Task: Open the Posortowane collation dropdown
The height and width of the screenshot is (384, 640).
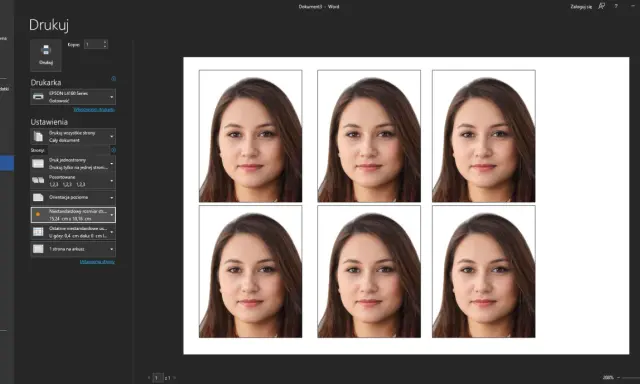Action: click(x=73, y=181)
